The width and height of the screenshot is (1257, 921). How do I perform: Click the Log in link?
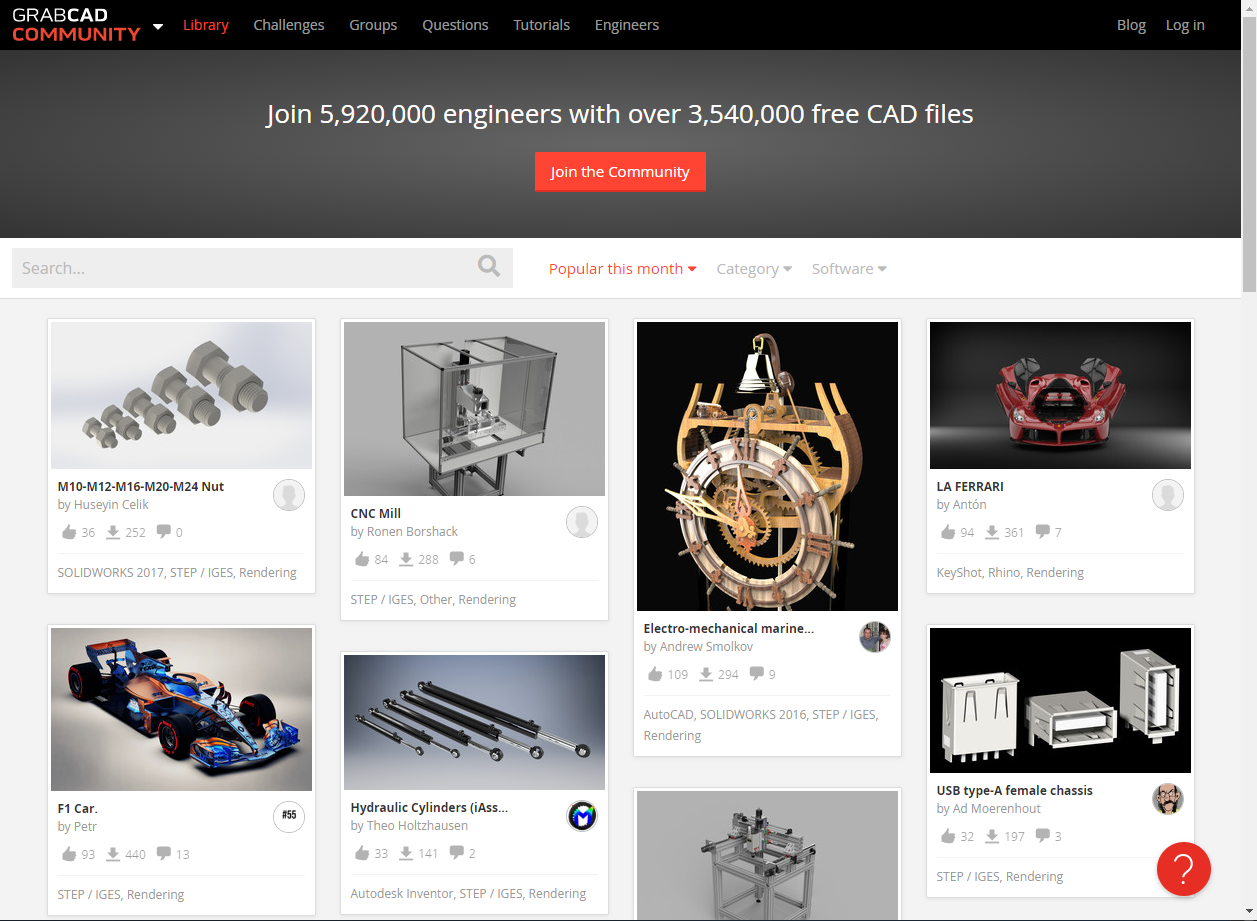pyautogui.click(x=1185, y=25)
